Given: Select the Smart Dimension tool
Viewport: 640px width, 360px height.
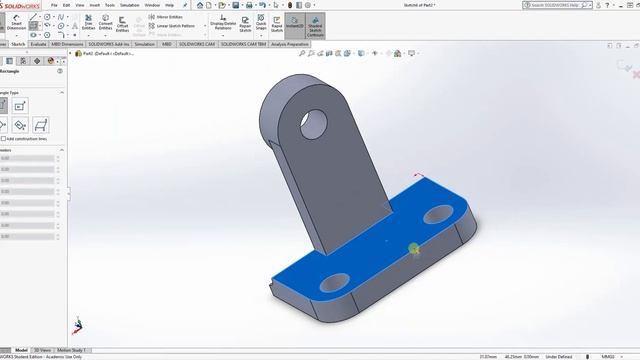Looking at the screenshot, I should tap(16, 22).
